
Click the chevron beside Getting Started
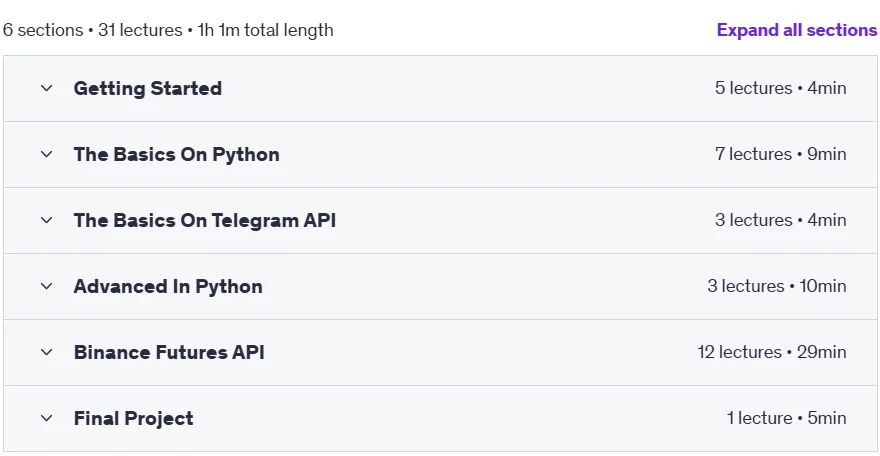(47, 88)
